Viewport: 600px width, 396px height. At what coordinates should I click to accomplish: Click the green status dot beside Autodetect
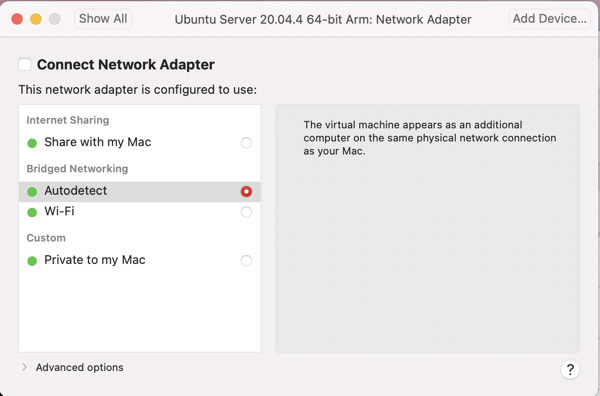tap(32, 192)
